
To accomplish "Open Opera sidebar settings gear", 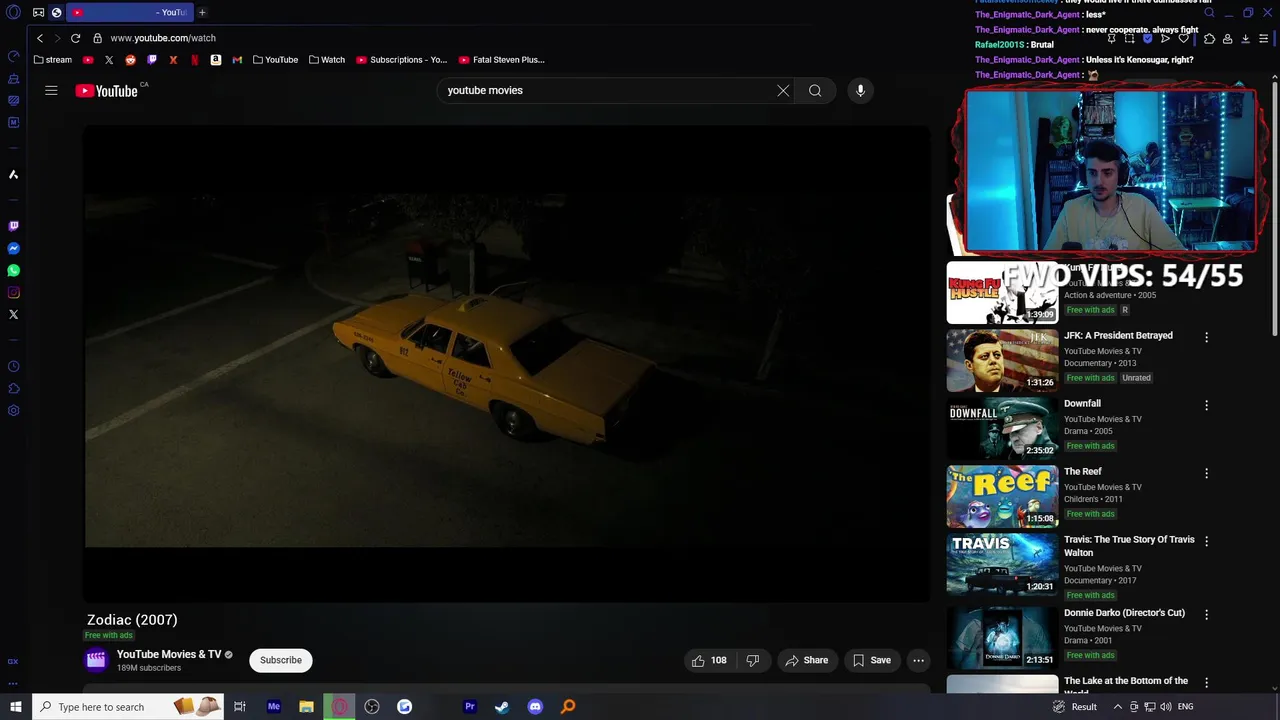I will tap(13, 410).
